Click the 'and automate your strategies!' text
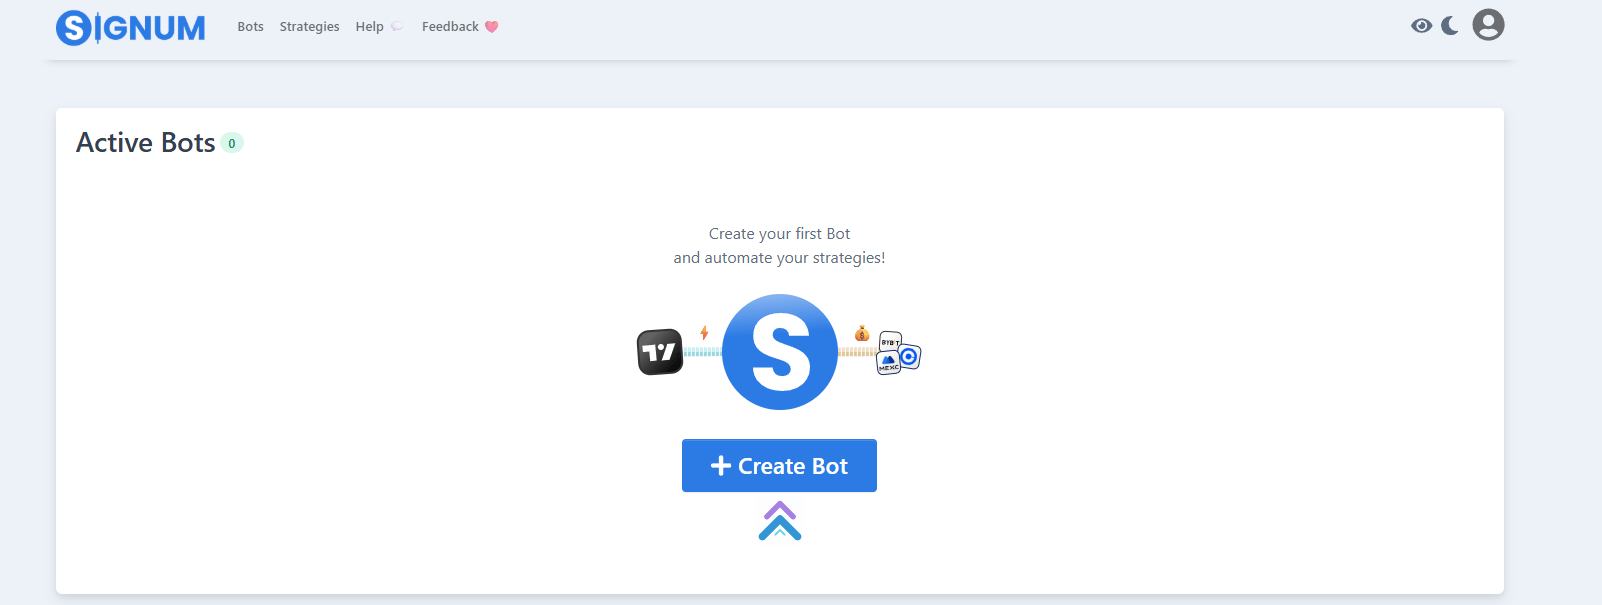Screen dimensions: 1602x605 [779, 258]
